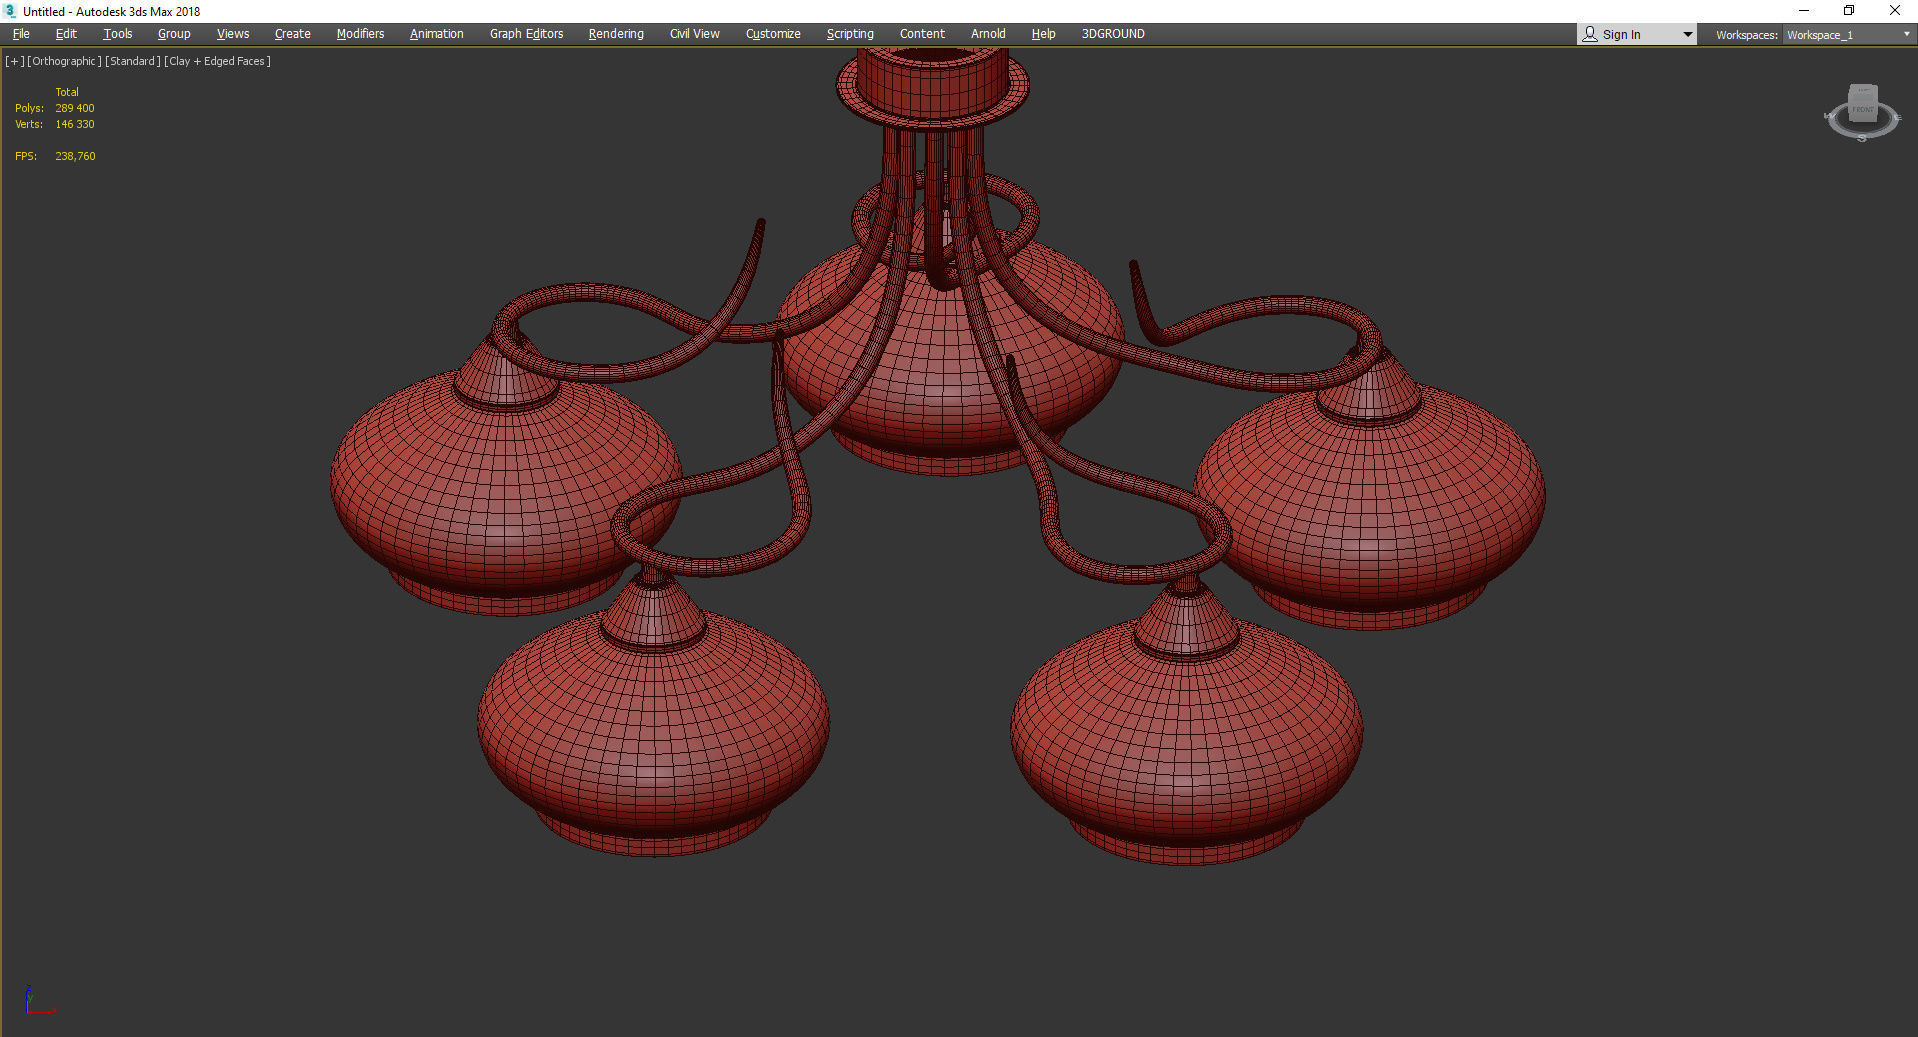Open the Edit menu
Image resolution: width=1918 pixels, height=1037 pixels.
[66, 34]
